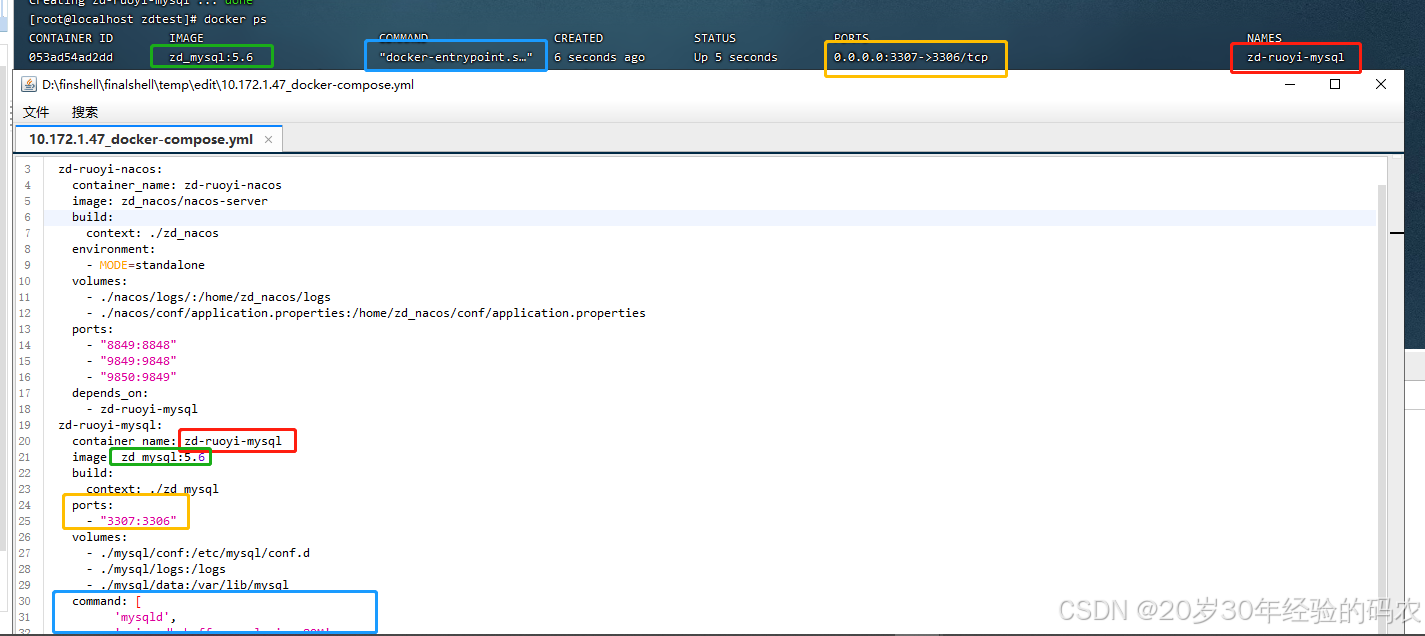Click the Java app icon in title bar

click(29, 85)
